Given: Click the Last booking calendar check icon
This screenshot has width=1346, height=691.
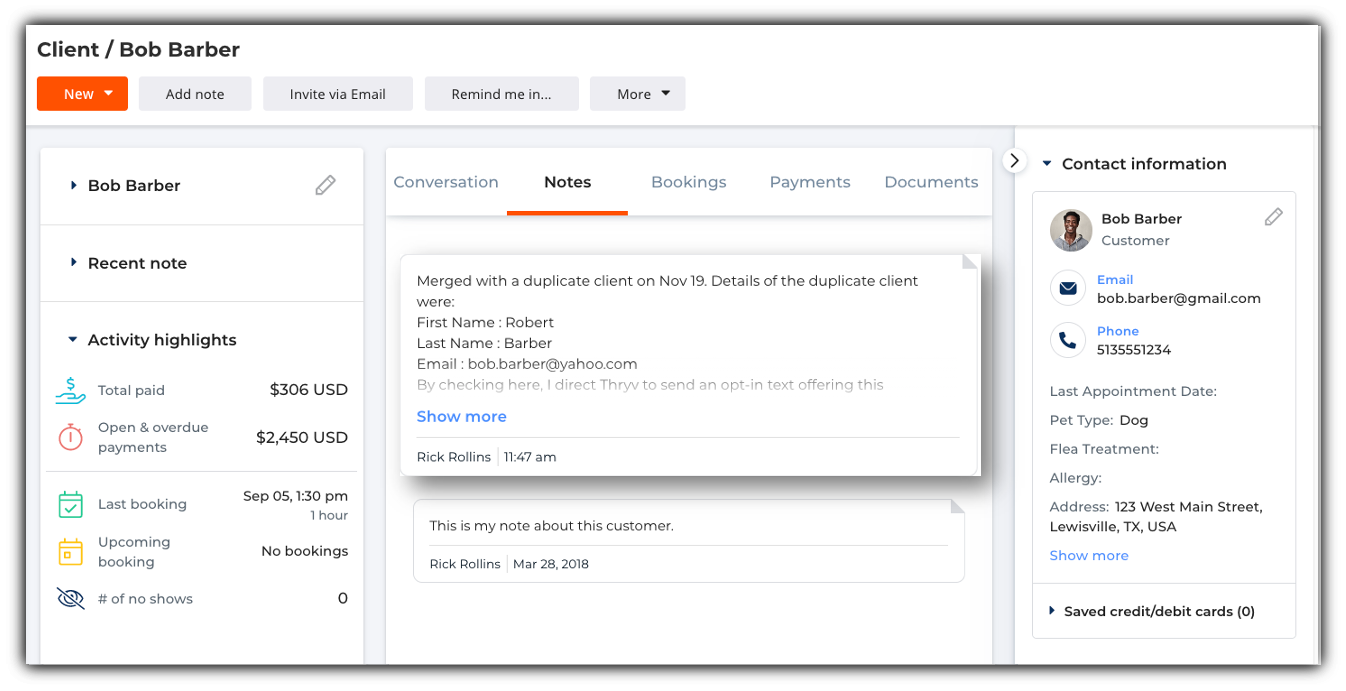Looking at the screenshot, I should pos(70,504).
